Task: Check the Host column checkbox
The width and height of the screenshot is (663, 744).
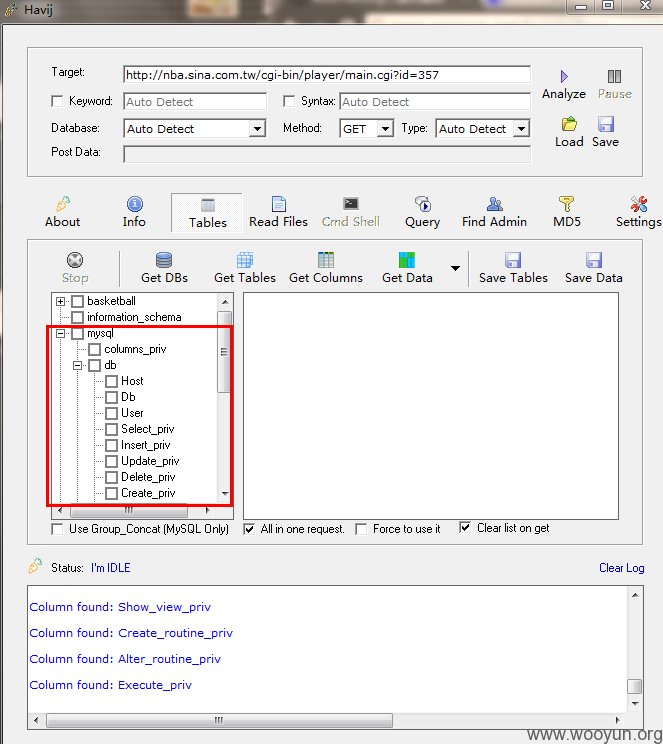Action: point(112,381)
